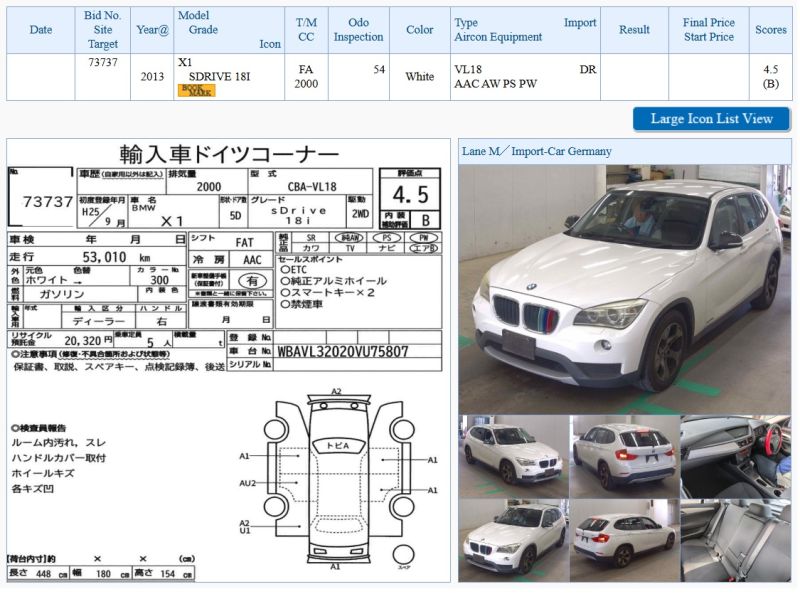Open the dashboard interior thumbnail with red steering cover

pos(736,456)
